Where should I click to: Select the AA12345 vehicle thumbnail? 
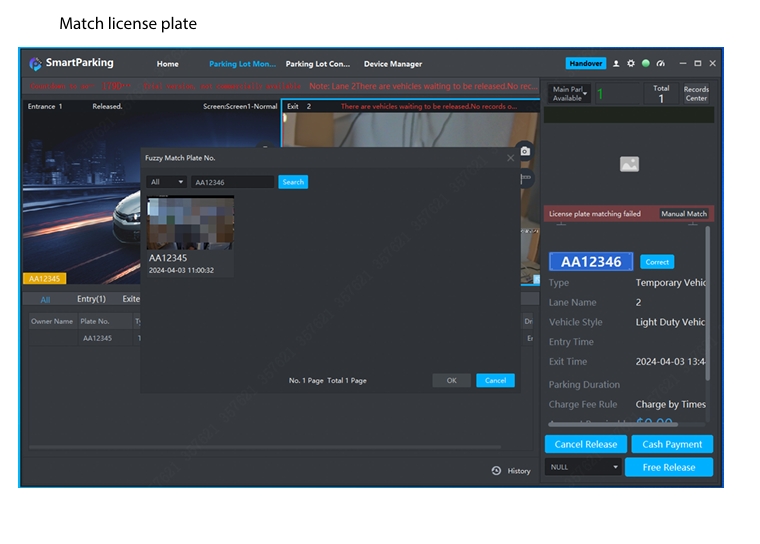[190, 222]
